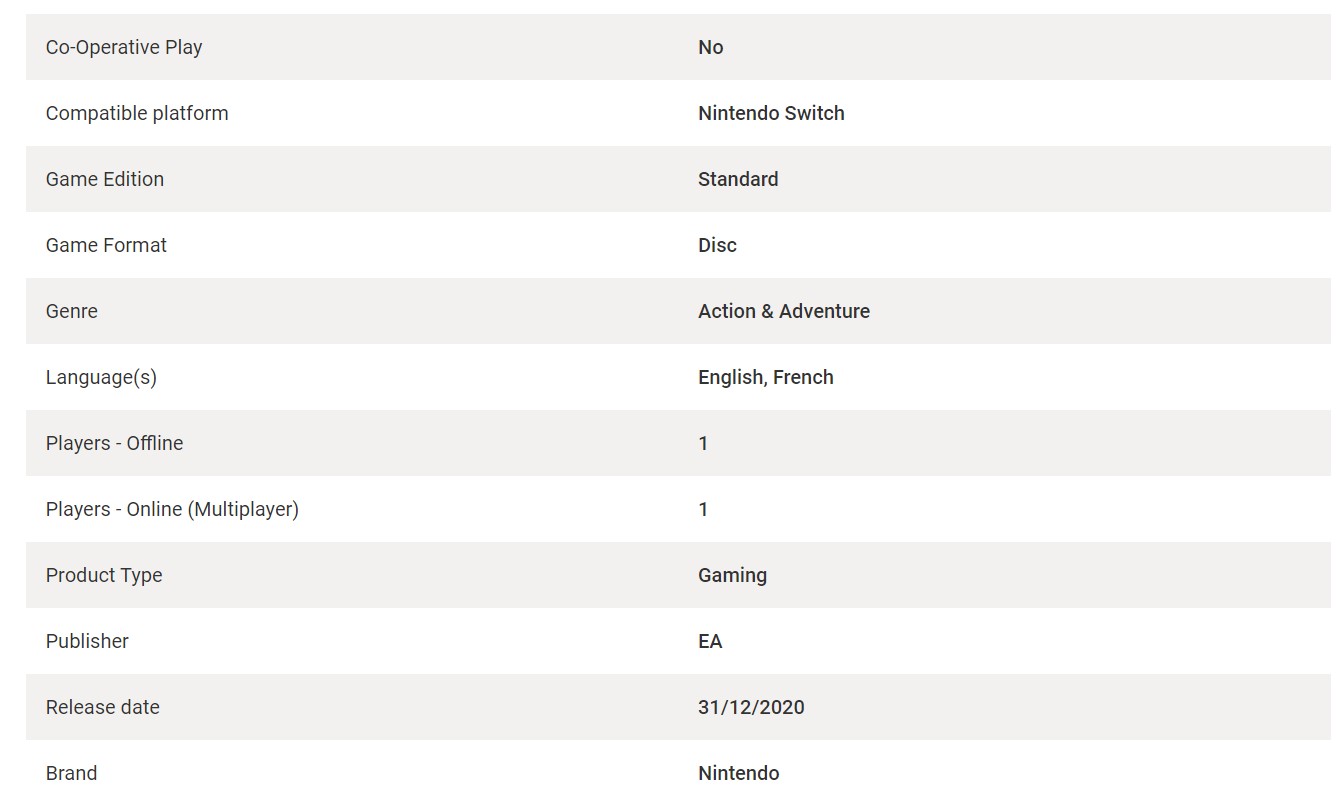Image resolution: width=1340 pixels, height=806 pixels.
Task: Select the Action & Adventure value
Action: click(784, 311)
